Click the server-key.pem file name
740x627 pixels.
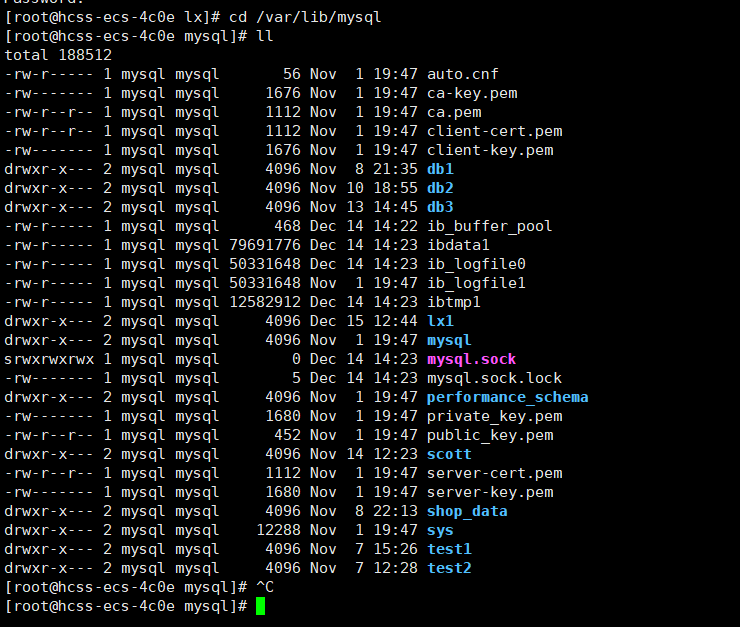click(x=490, y=492)
